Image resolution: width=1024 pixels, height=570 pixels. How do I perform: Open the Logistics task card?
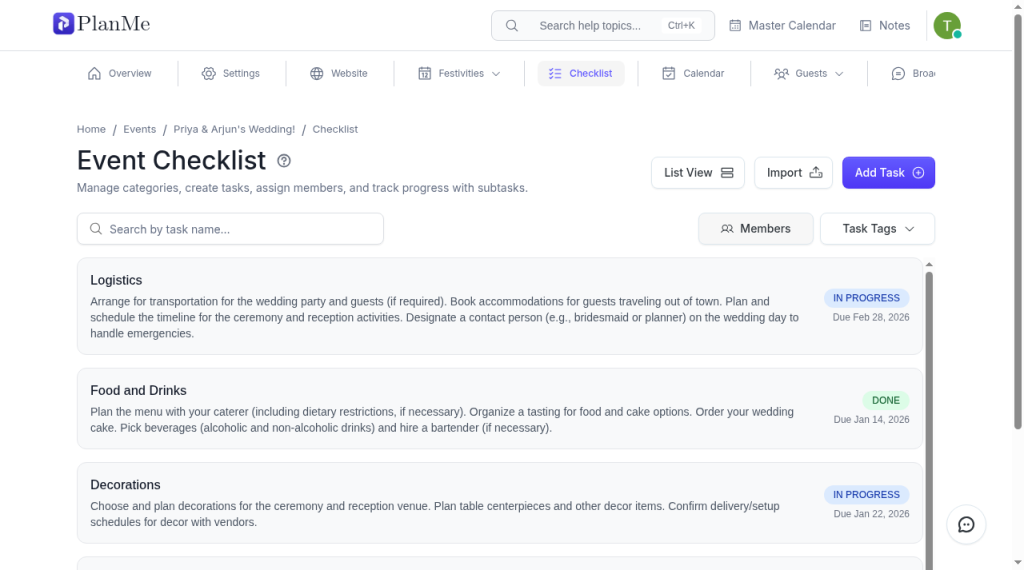[500, 306]
